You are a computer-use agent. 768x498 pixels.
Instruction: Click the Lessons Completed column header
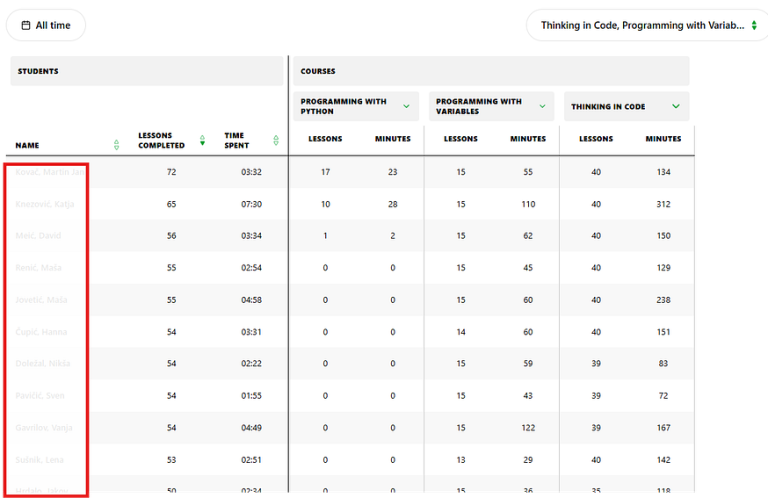[x=161, y=140]
